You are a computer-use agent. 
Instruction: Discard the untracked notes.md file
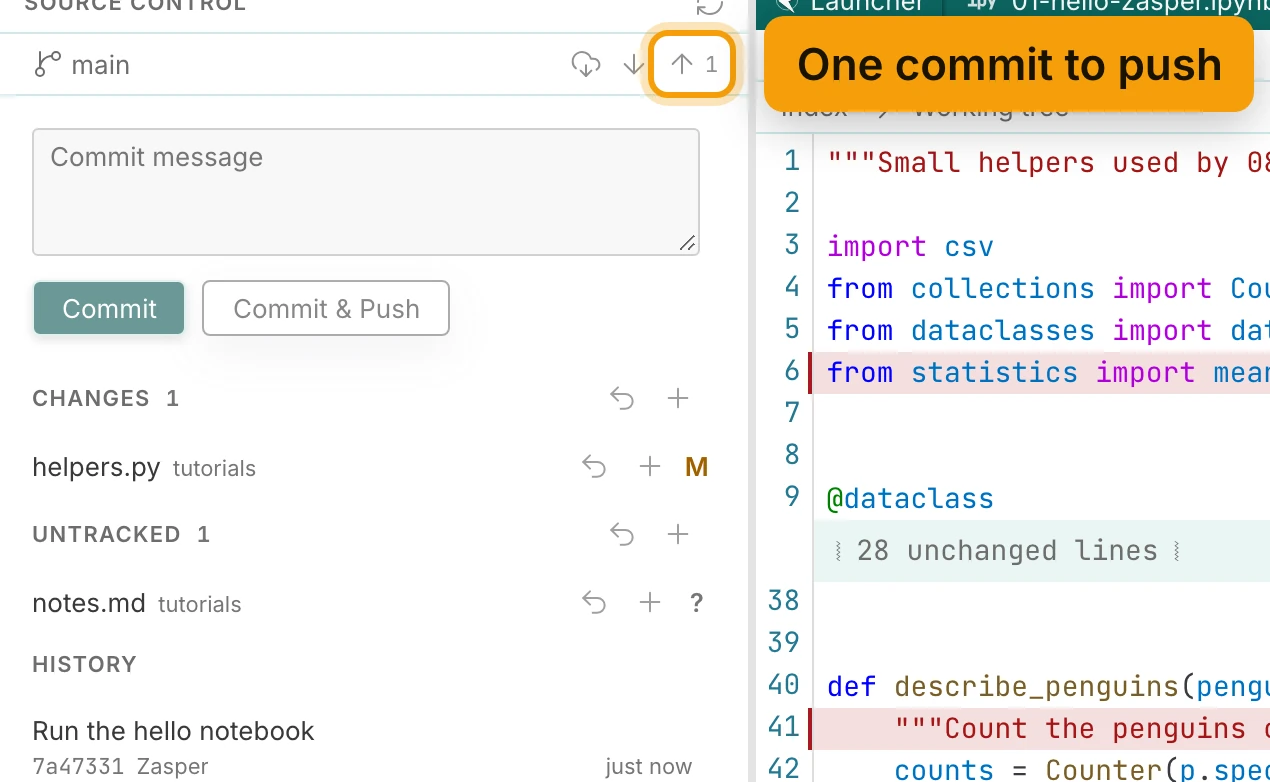[594, 603]
